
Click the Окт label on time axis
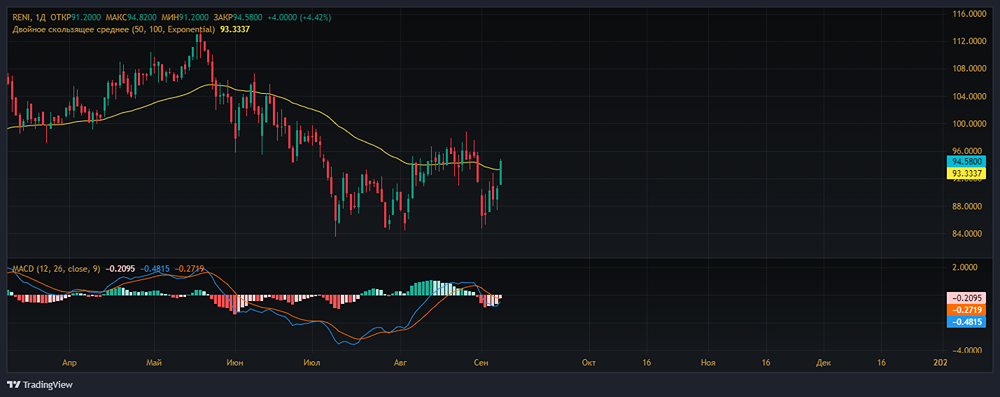click(589, 363)
